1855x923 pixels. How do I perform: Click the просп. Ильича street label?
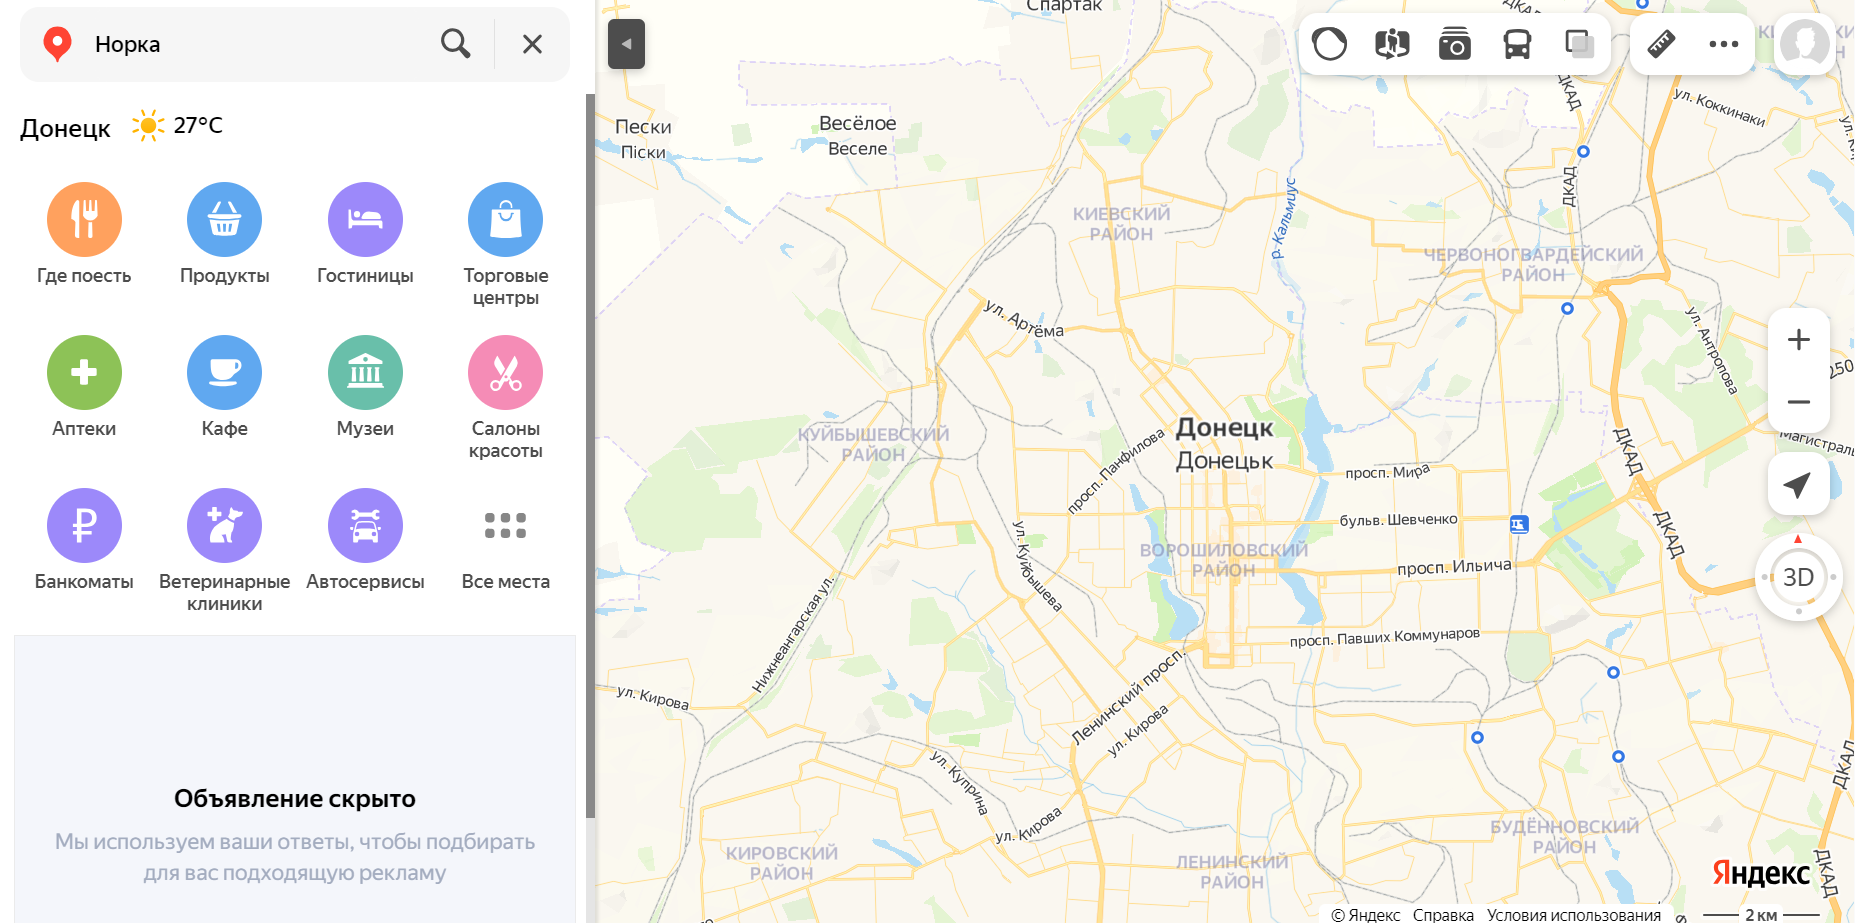1454,567
